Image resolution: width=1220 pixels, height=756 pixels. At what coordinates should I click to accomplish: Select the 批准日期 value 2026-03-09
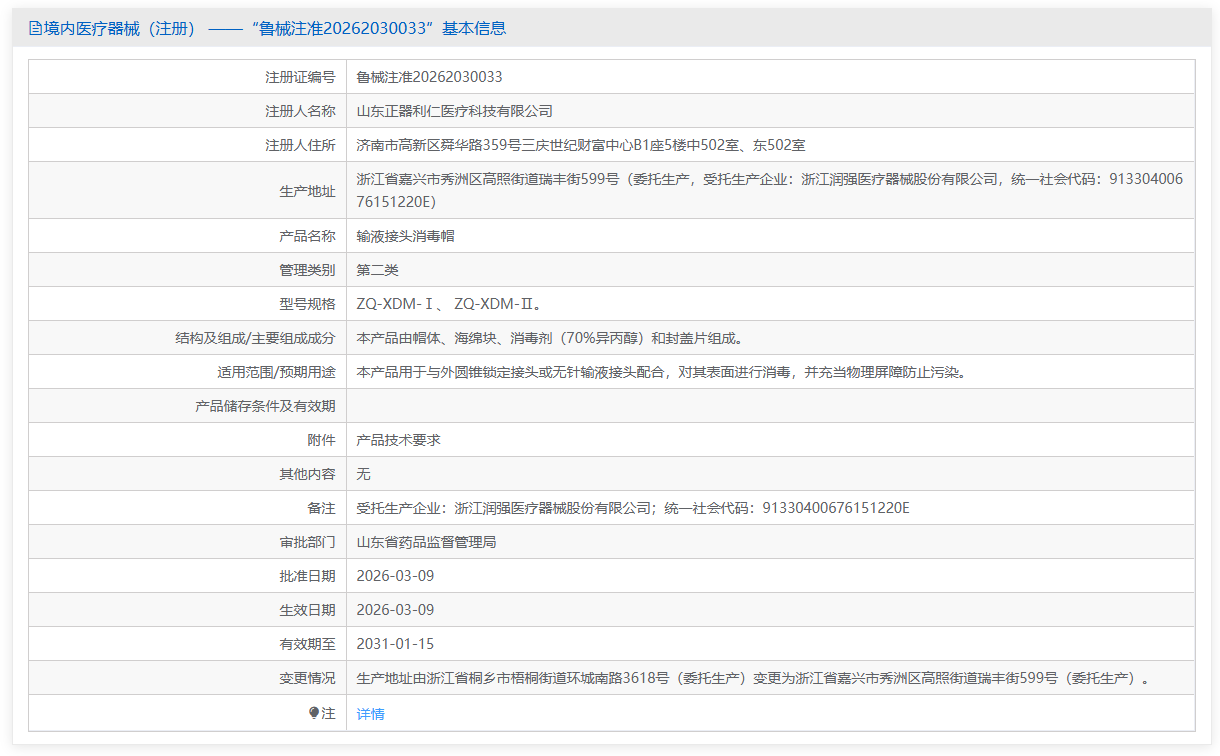click(x=395, y=576)
